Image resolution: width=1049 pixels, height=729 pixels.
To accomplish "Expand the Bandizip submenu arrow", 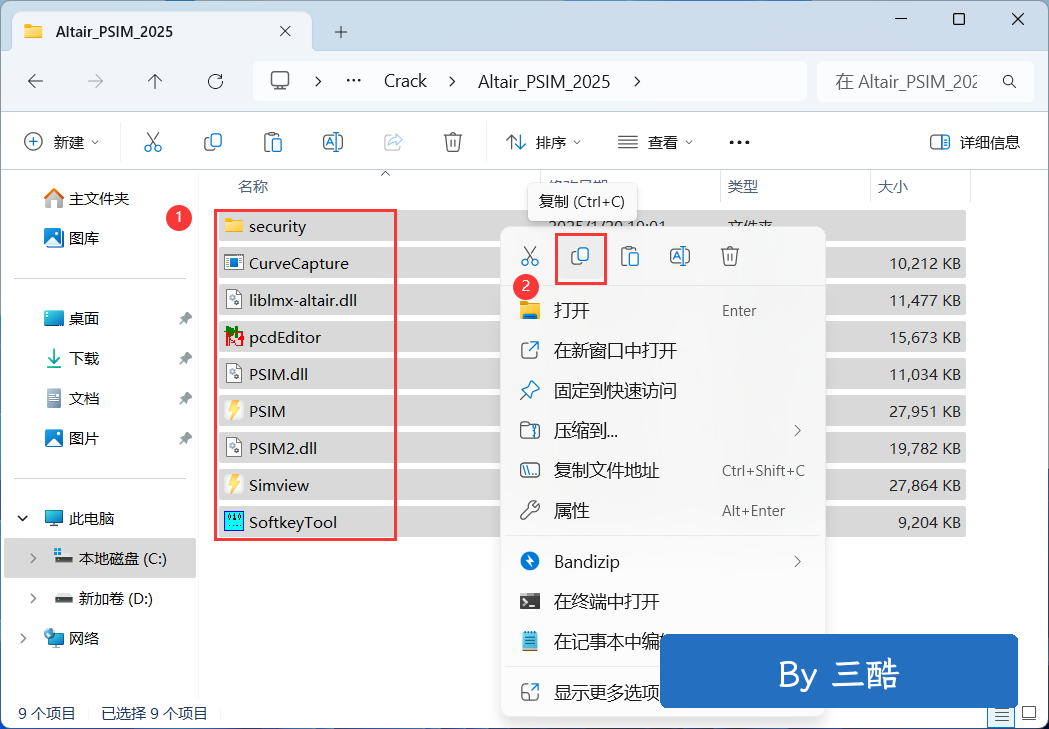I will pyautogui.click(x=797, y=561).
